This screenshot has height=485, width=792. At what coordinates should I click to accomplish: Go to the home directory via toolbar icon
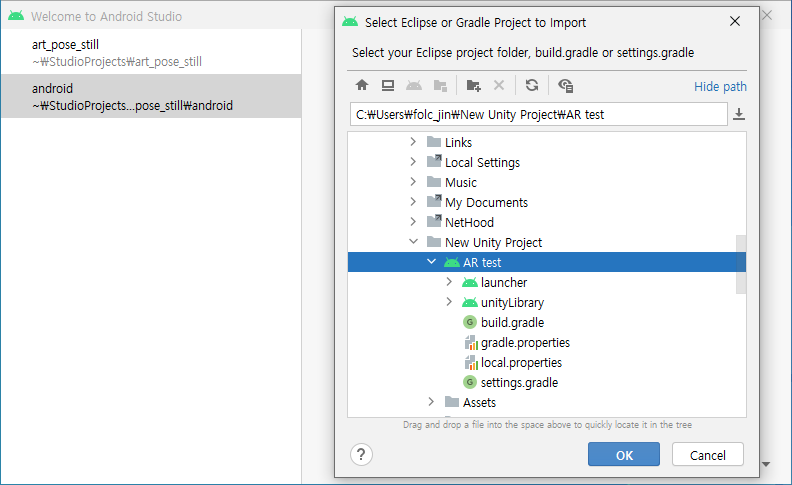point(362,85)
